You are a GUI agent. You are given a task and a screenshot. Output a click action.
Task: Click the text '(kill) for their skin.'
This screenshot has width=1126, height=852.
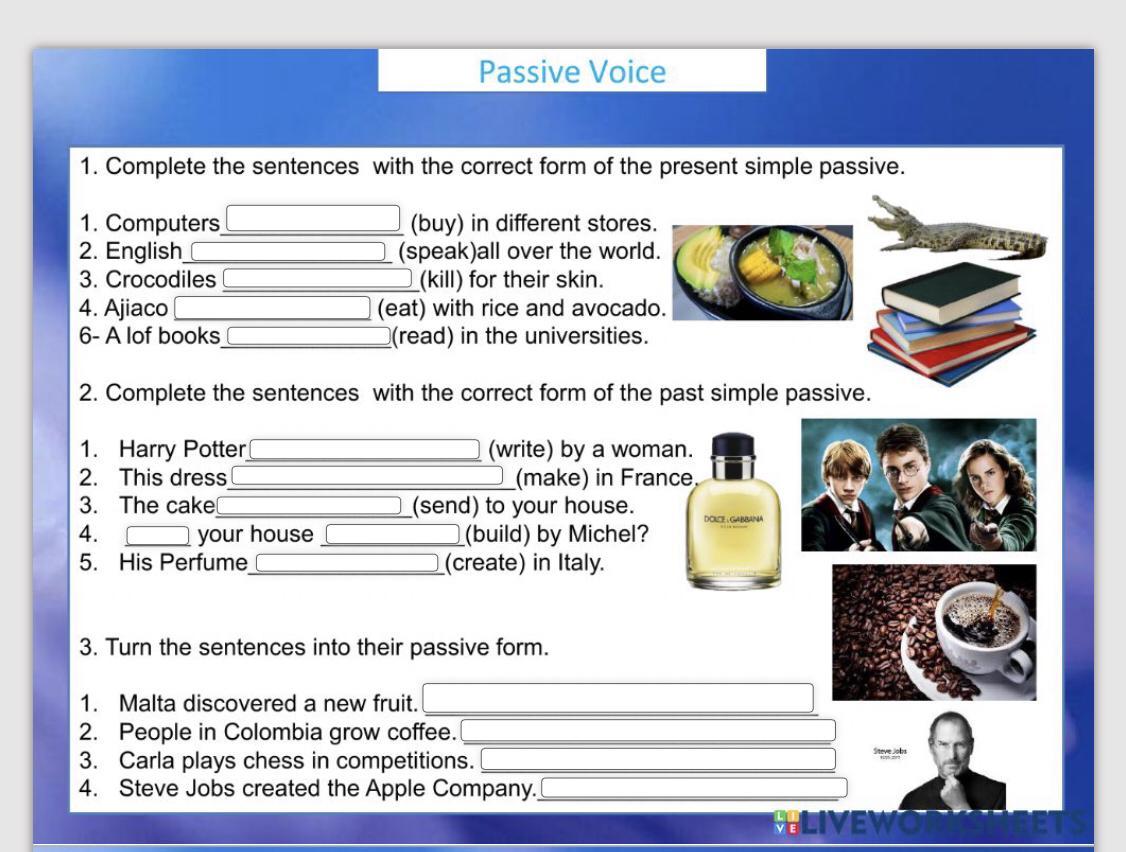511,279
